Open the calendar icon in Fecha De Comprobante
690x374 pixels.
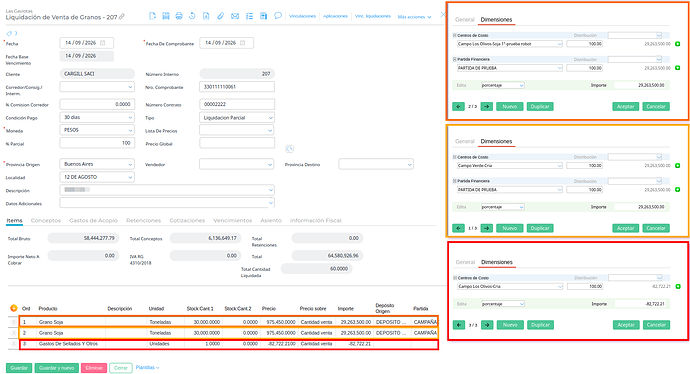pyautogui.click(x=242, y=43)
